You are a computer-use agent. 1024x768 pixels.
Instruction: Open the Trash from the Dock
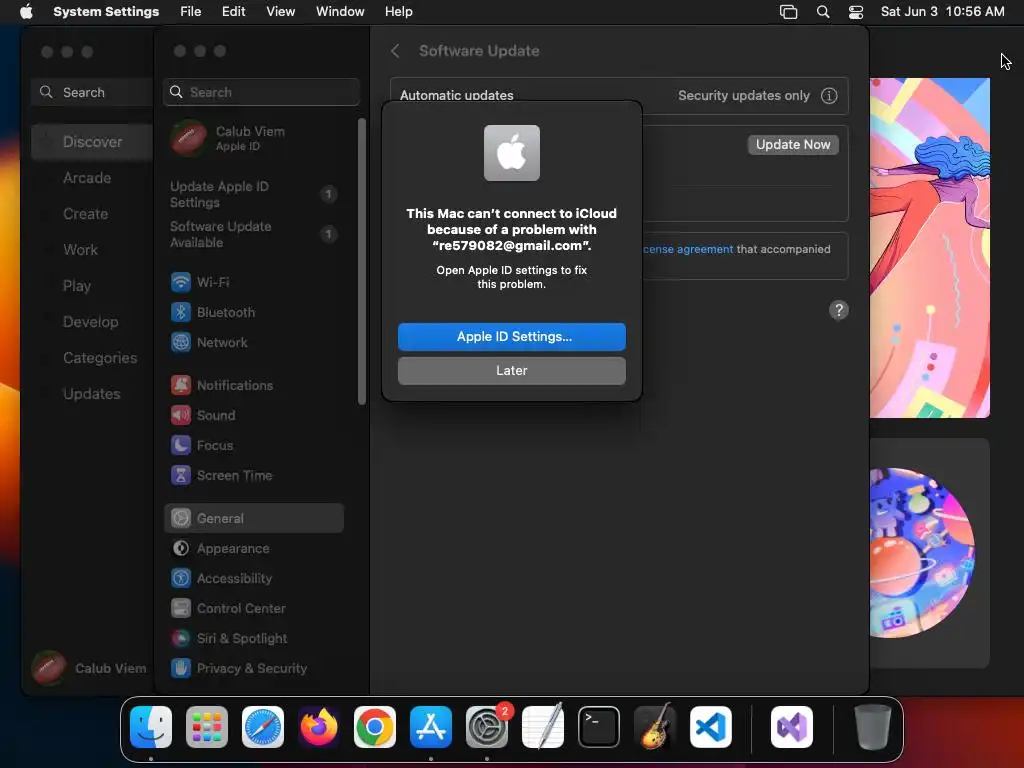872,727
